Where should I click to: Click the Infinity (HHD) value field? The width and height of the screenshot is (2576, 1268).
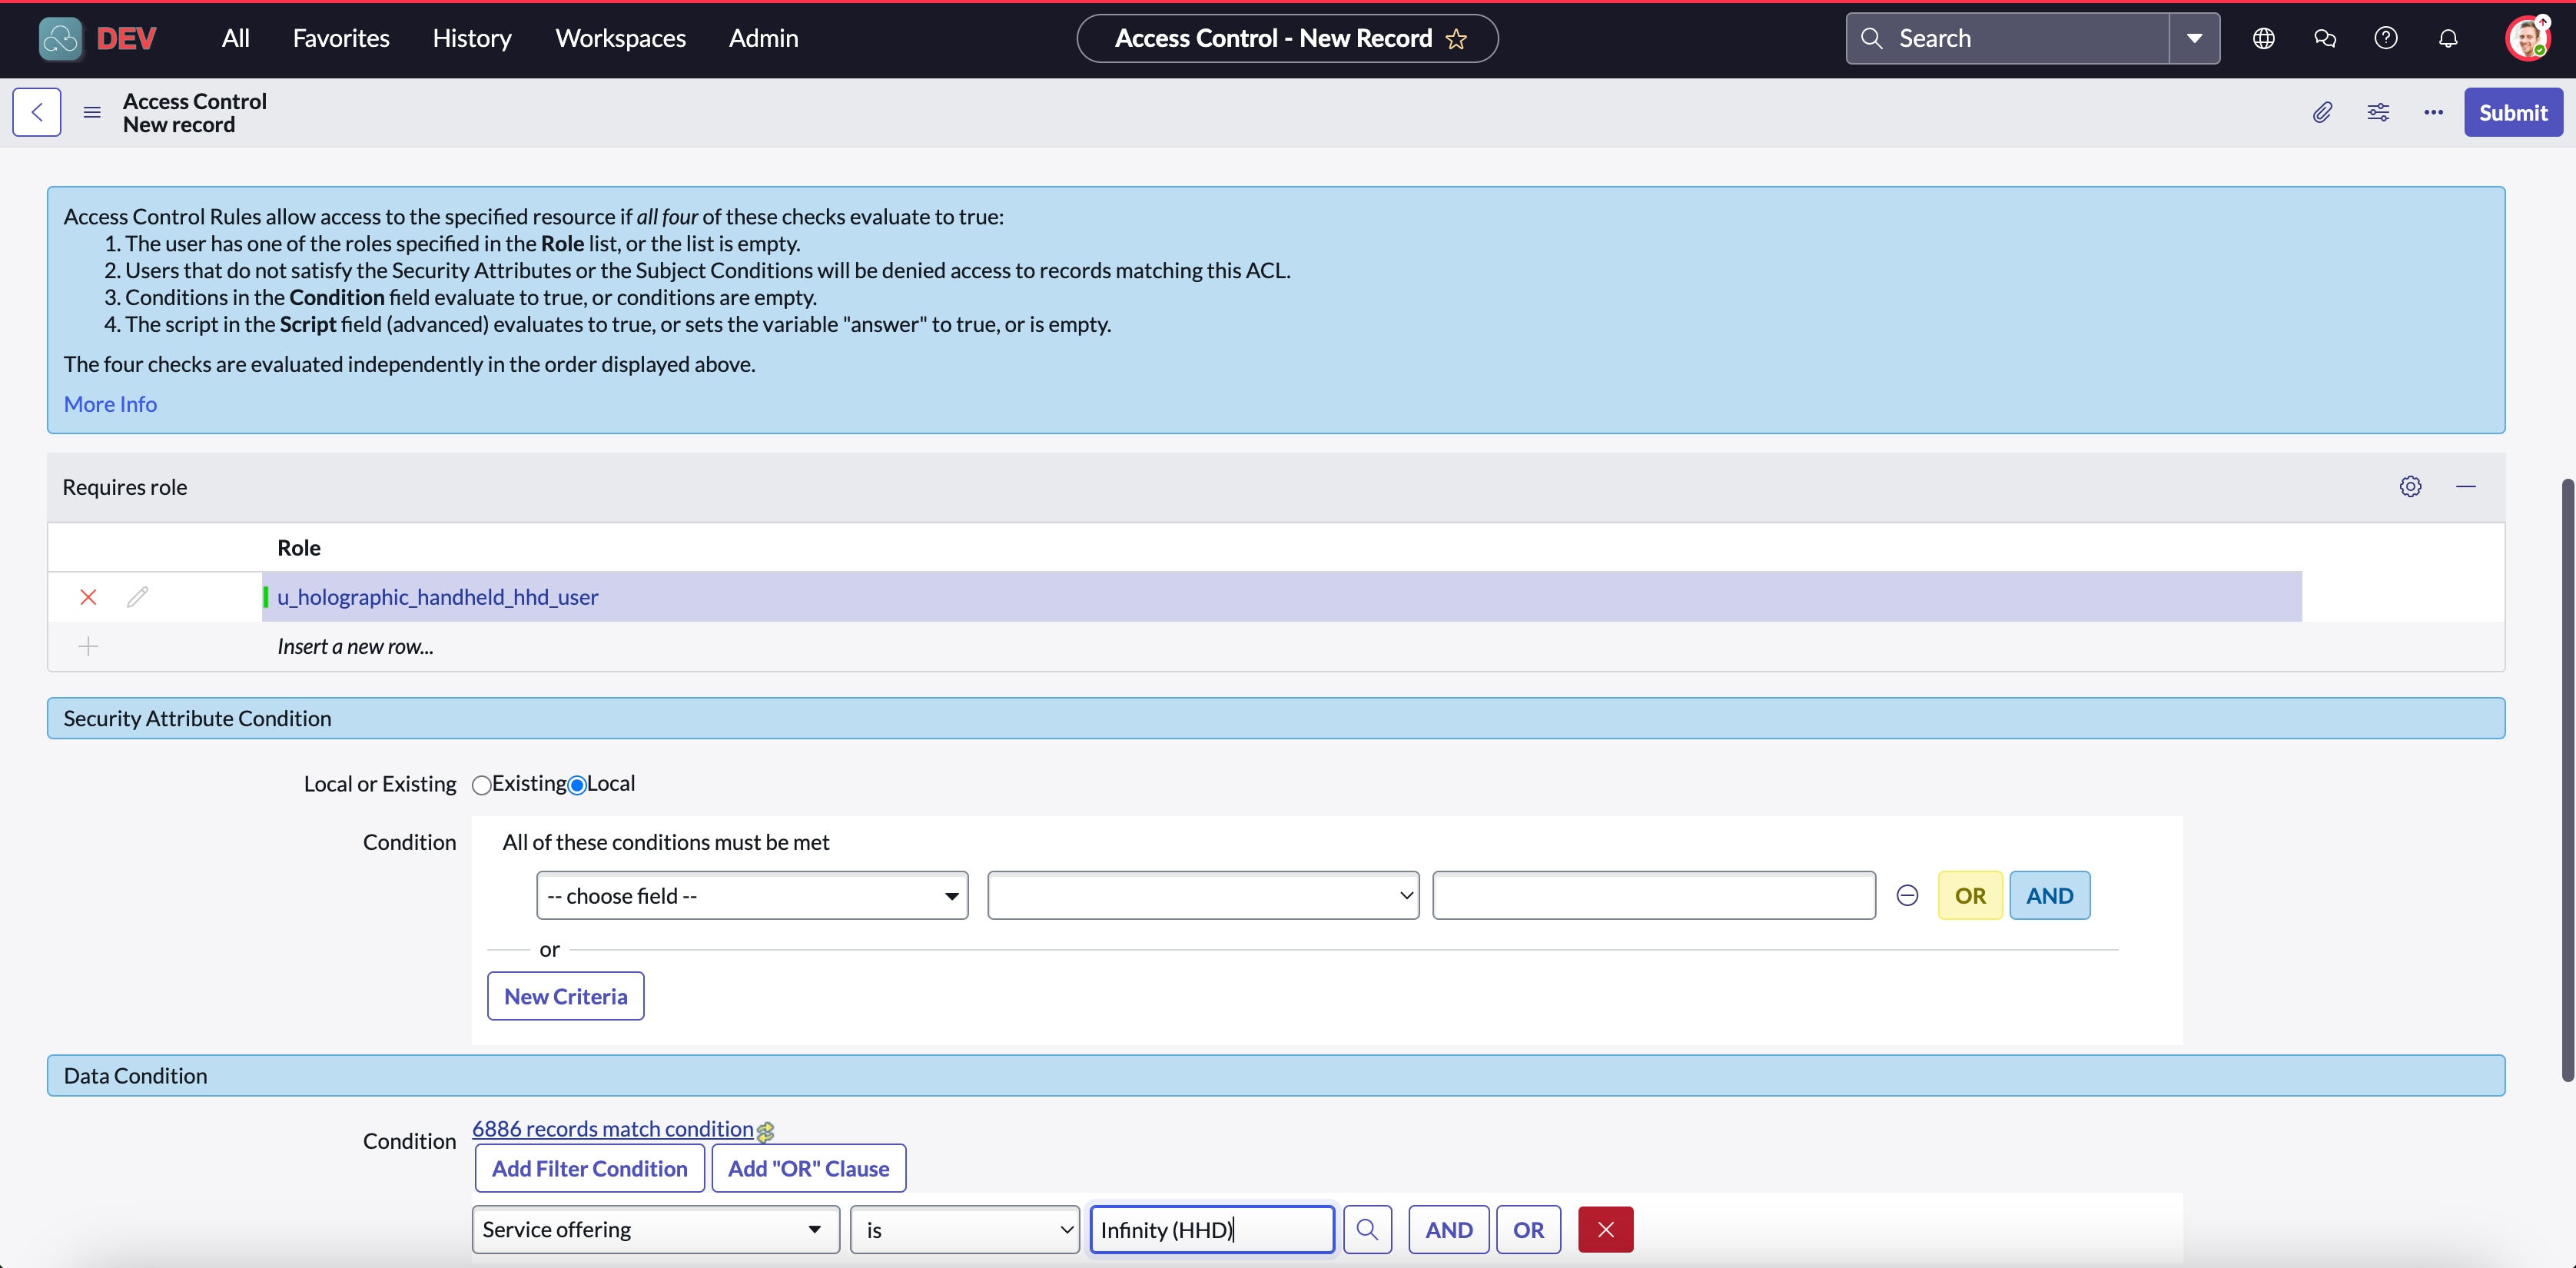tap(1212, 1229)
